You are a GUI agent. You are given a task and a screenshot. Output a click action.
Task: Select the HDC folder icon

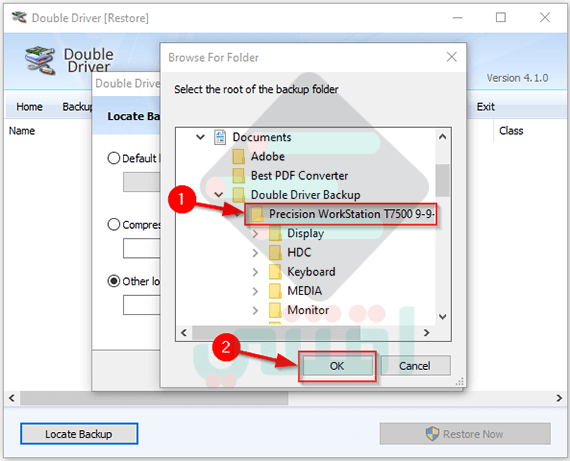tap(275, 252)
